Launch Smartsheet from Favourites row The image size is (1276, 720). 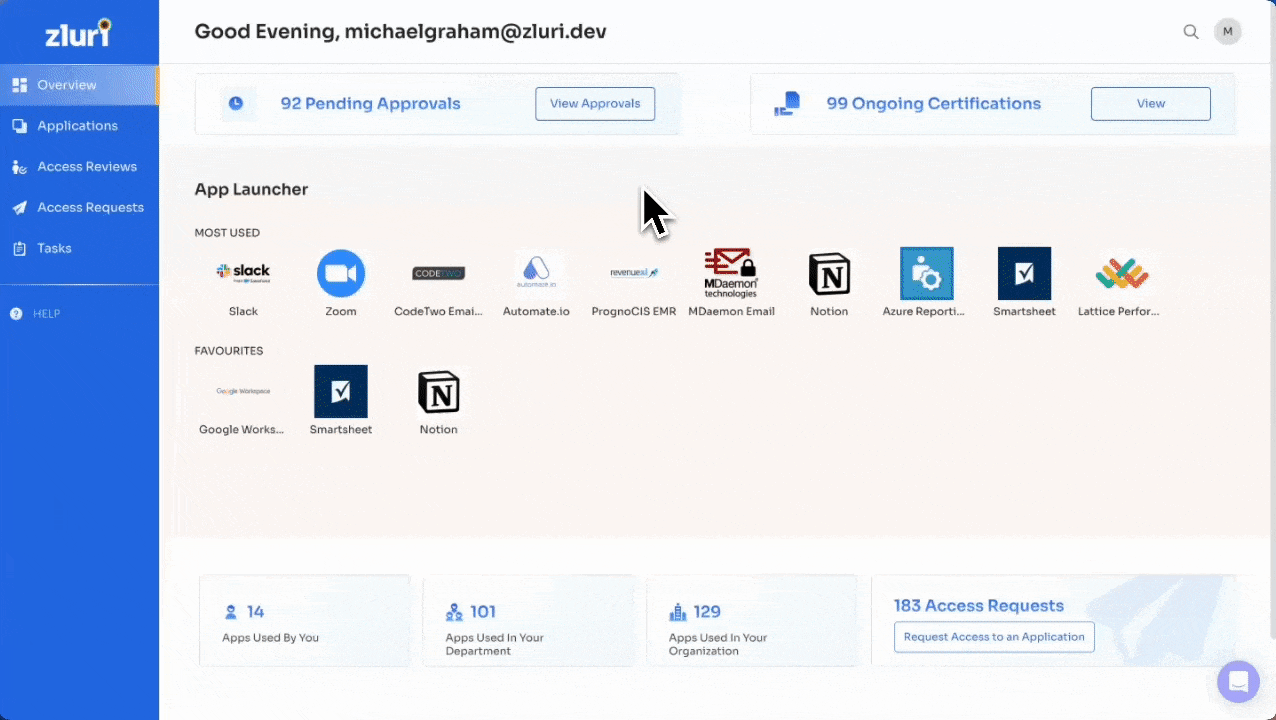point(341,391)
